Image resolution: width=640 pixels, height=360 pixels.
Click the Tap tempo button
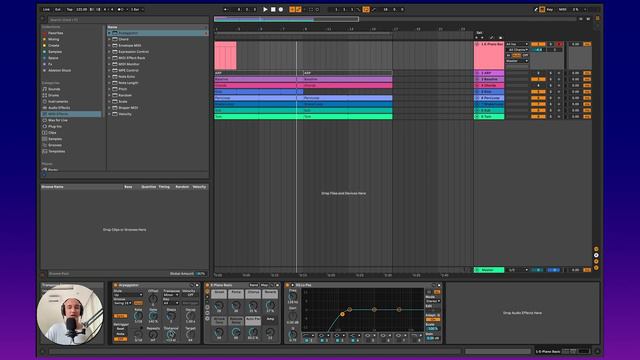click(69, 9)
